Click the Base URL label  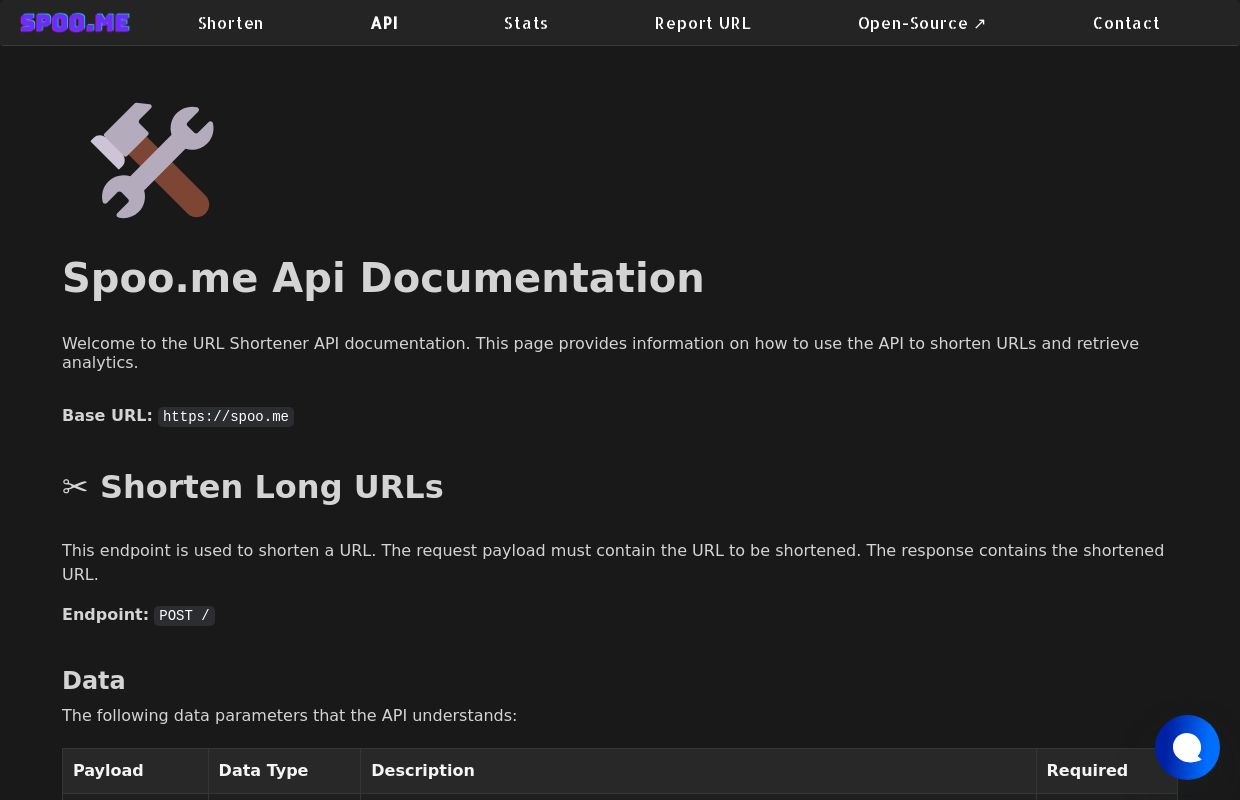pyautogui.click(x=107, y=415)
